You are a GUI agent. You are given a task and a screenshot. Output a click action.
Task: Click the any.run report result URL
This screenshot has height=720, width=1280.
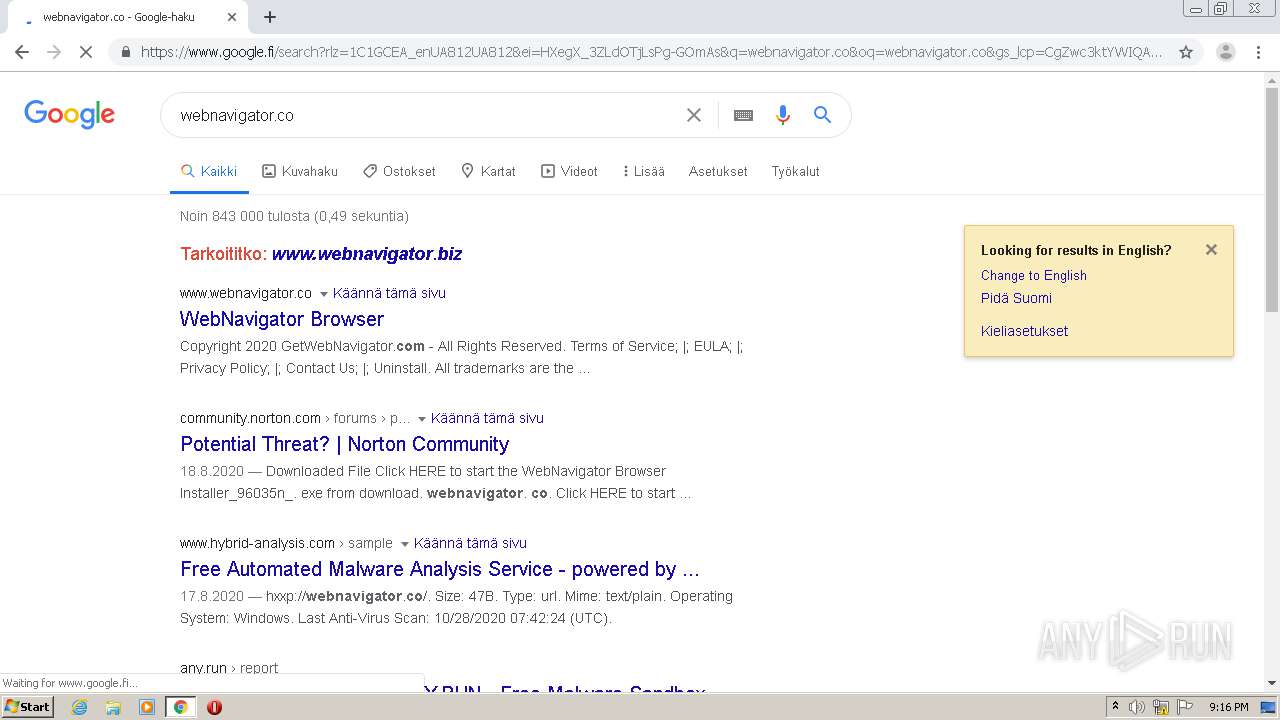pos(229,668)
